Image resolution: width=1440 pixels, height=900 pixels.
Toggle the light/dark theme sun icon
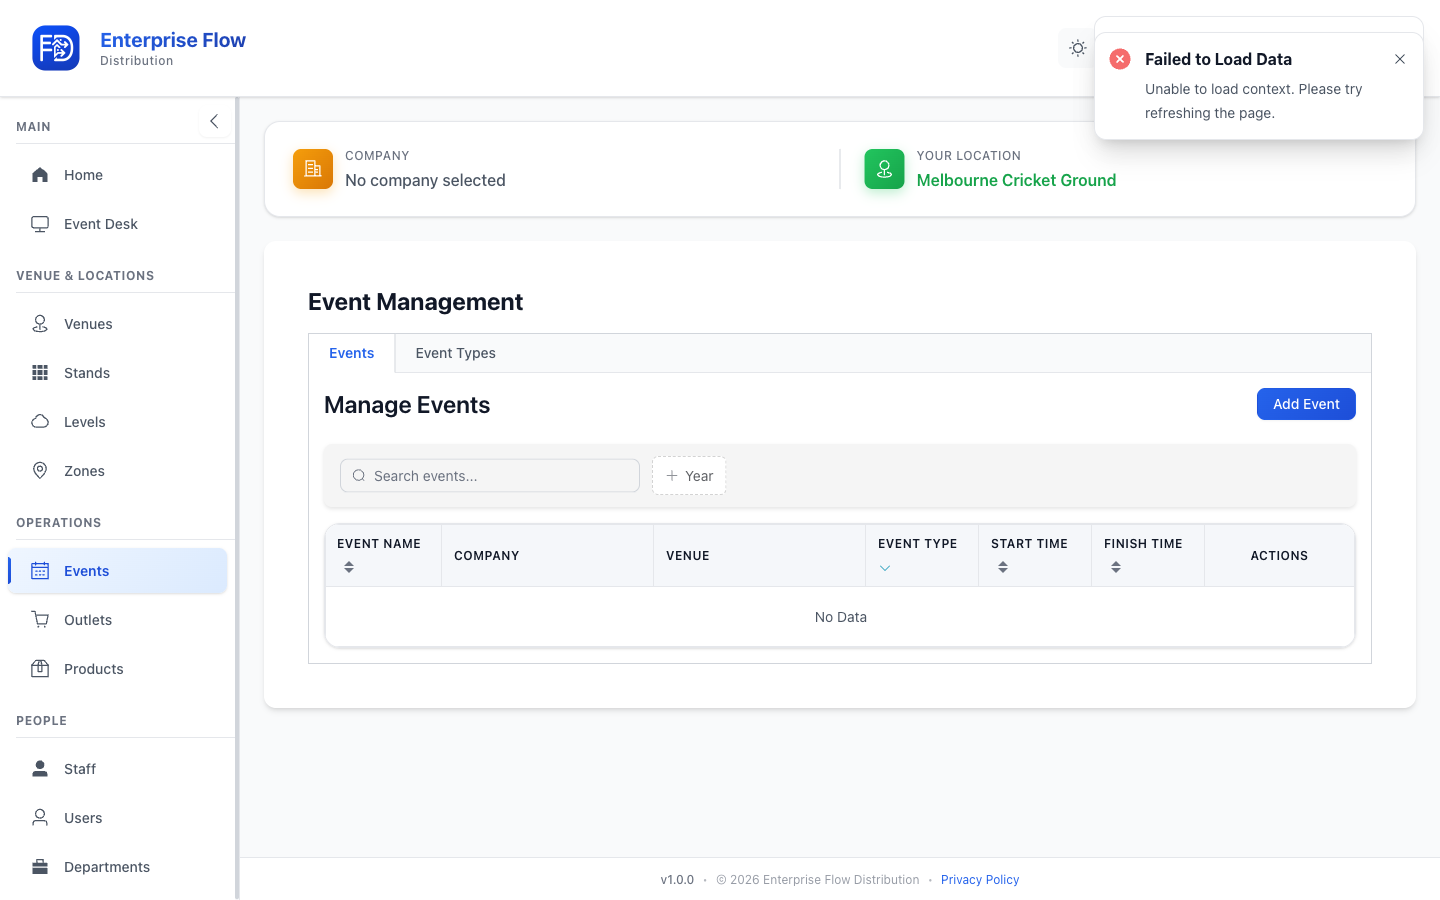(x=1077, y=48)
